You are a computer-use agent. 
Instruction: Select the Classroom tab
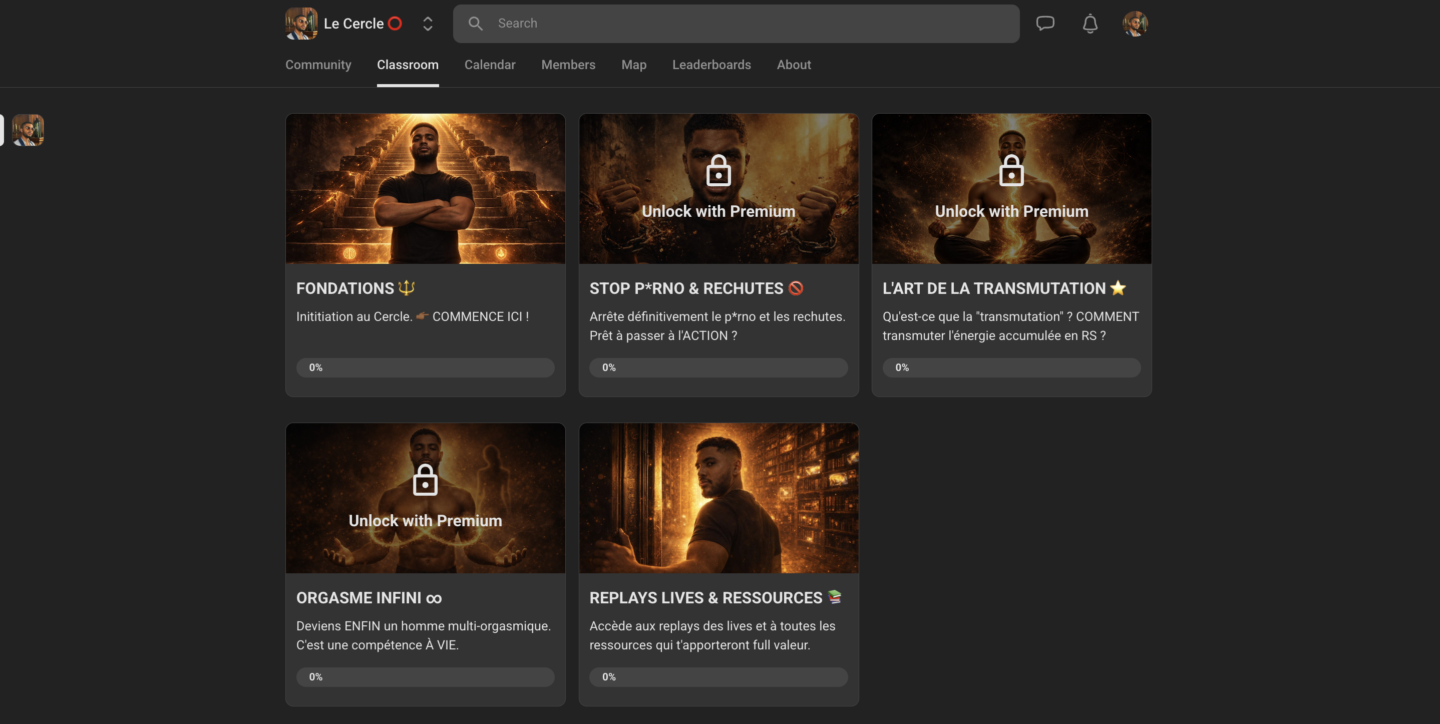pyautogui.click(x=408, y=65)
